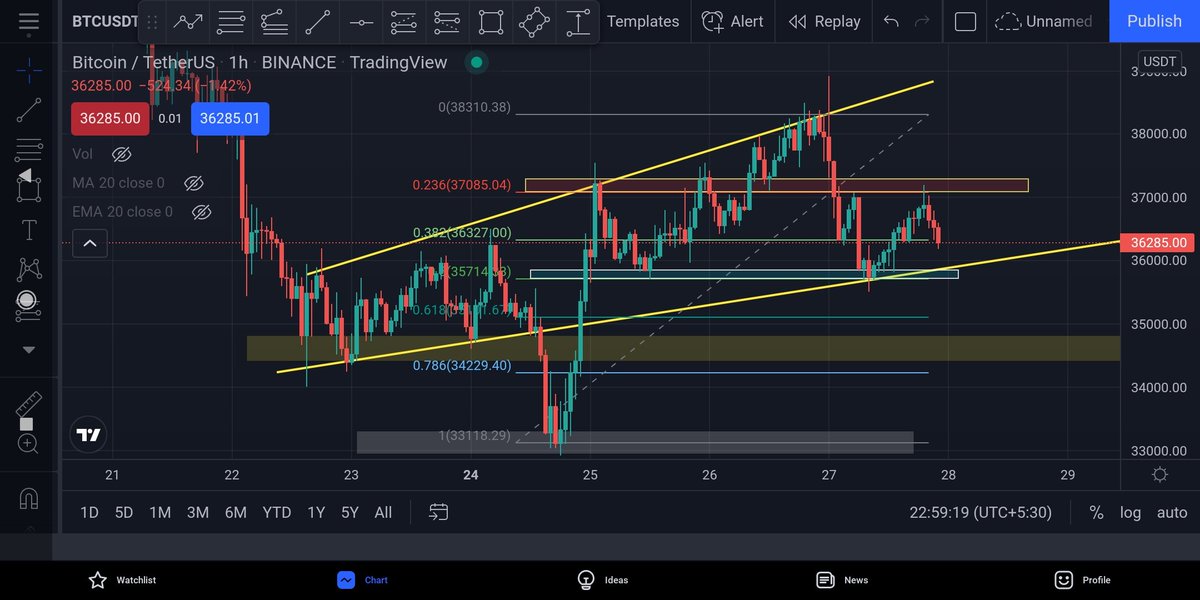Redo the last undone action
The width and height of the screenshot is (1200, 600).
click(922, 21)
